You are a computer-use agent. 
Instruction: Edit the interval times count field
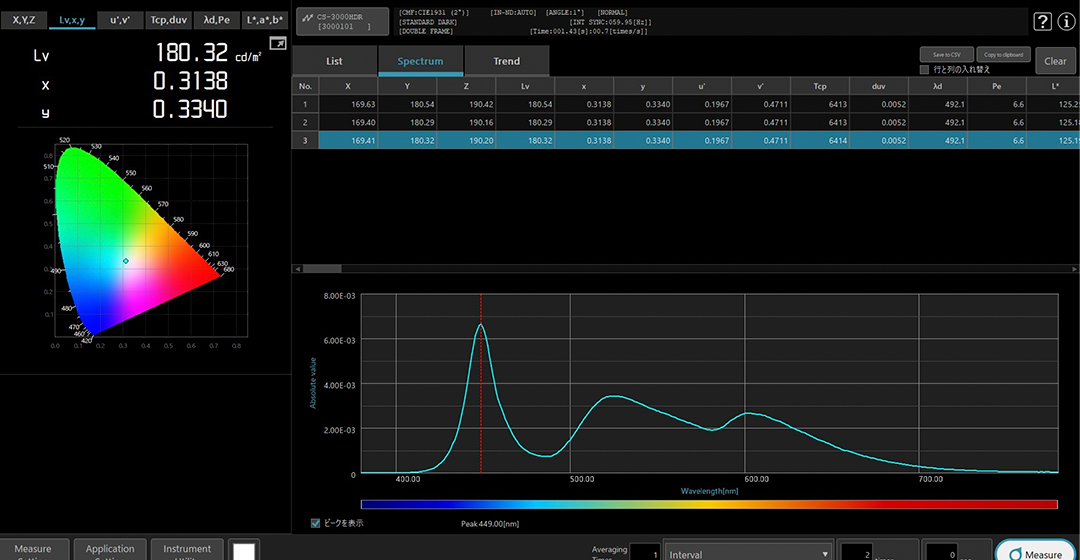(x=857, y=552)
